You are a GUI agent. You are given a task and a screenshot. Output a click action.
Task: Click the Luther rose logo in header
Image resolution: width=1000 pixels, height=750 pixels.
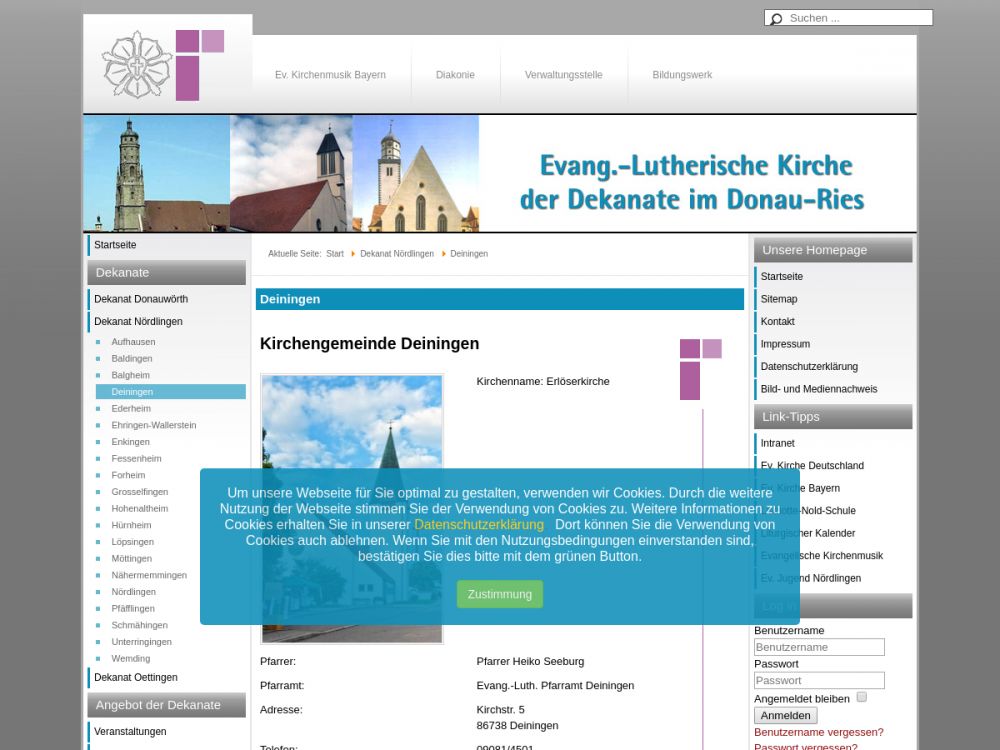pos(137,65)
